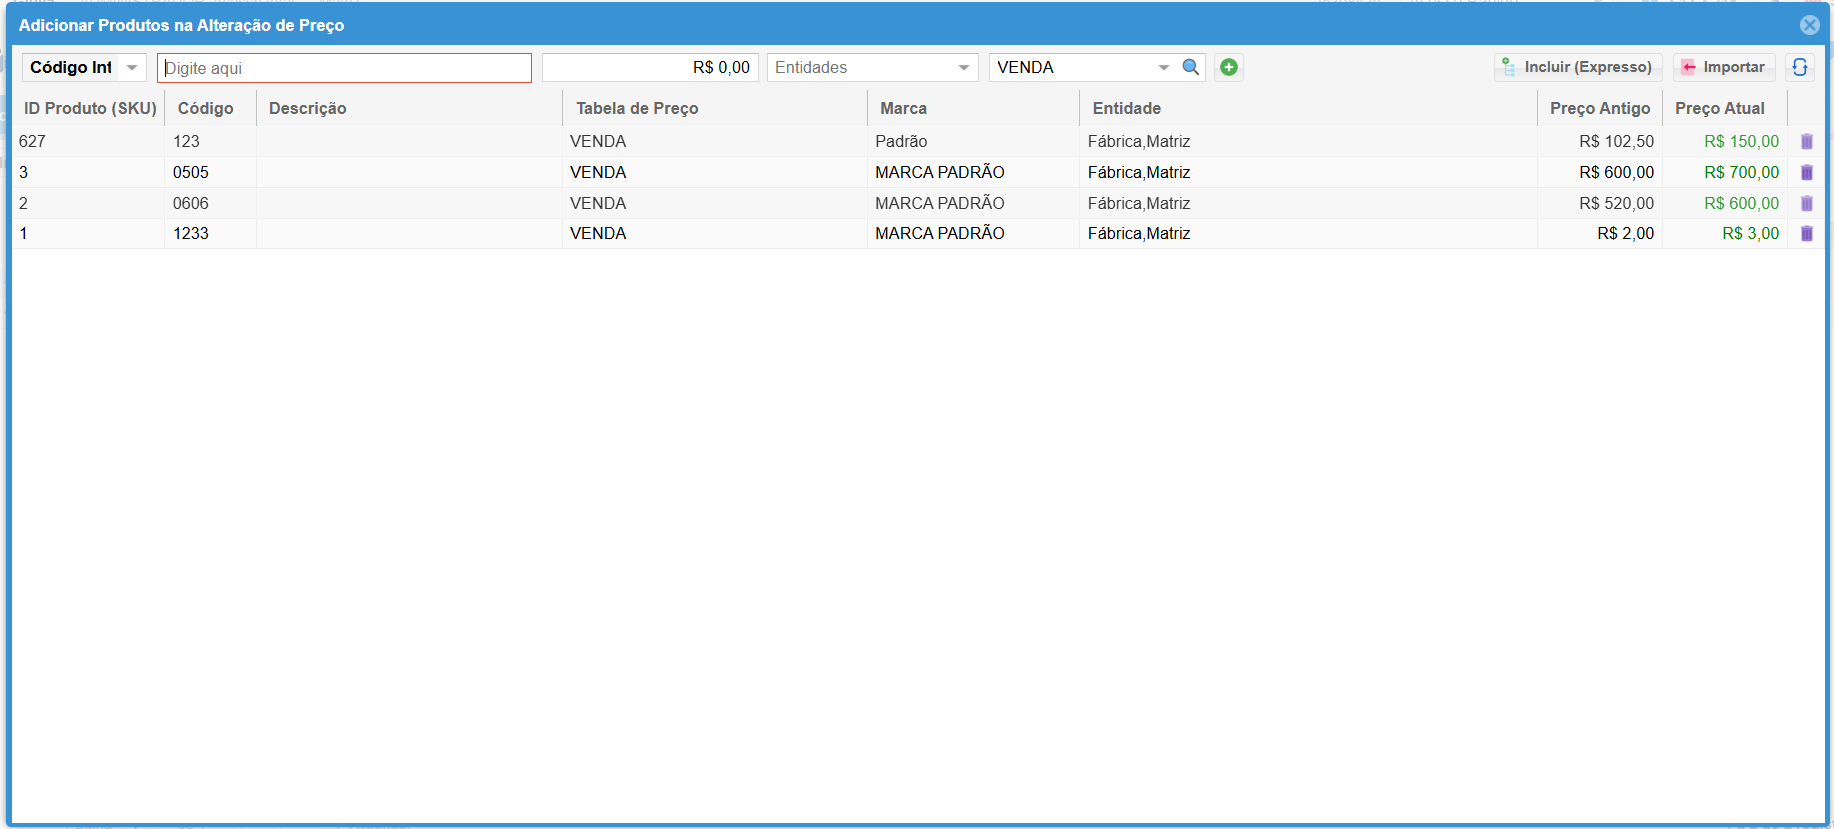
Task: Delete product code 0505 via trash icon
Action: 1806,173
